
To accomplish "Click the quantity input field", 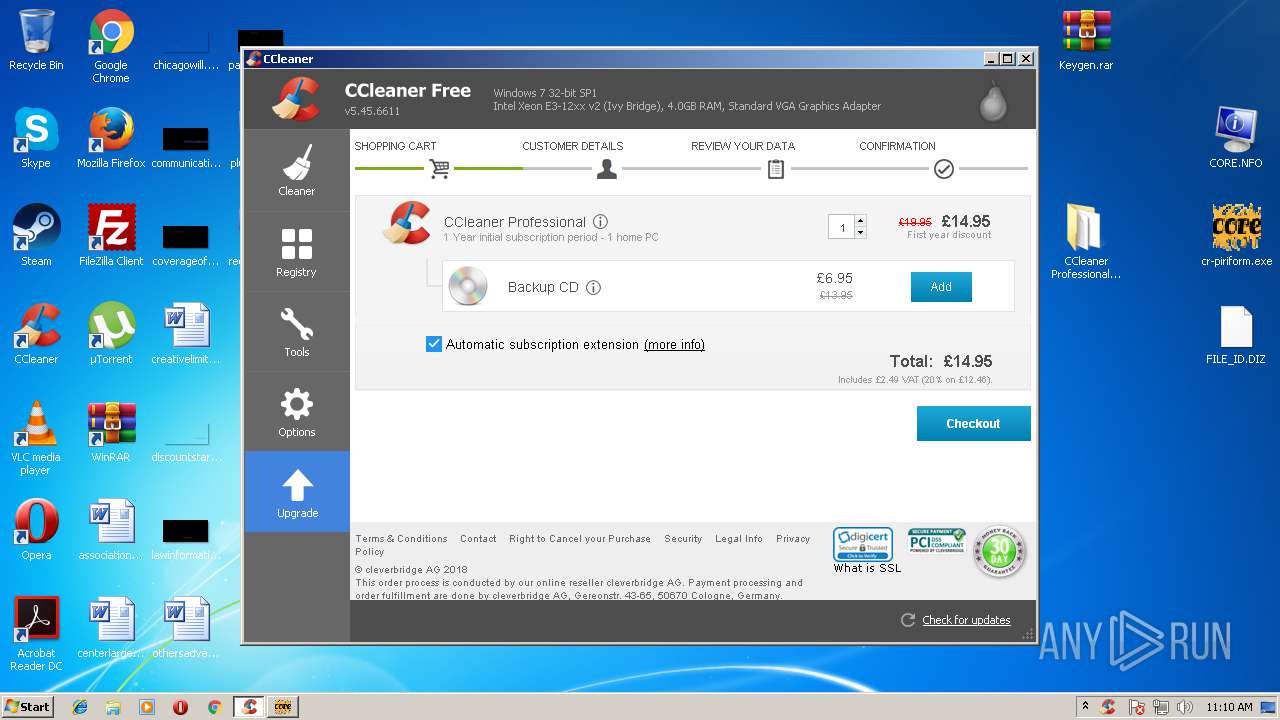I will point(842,227).
